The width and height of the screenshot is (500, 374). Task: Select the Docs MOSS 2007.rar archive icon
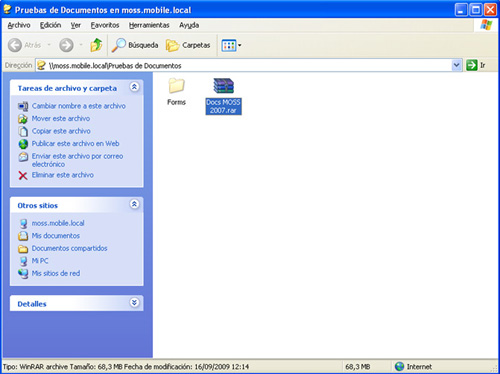[x=223, y=86]
